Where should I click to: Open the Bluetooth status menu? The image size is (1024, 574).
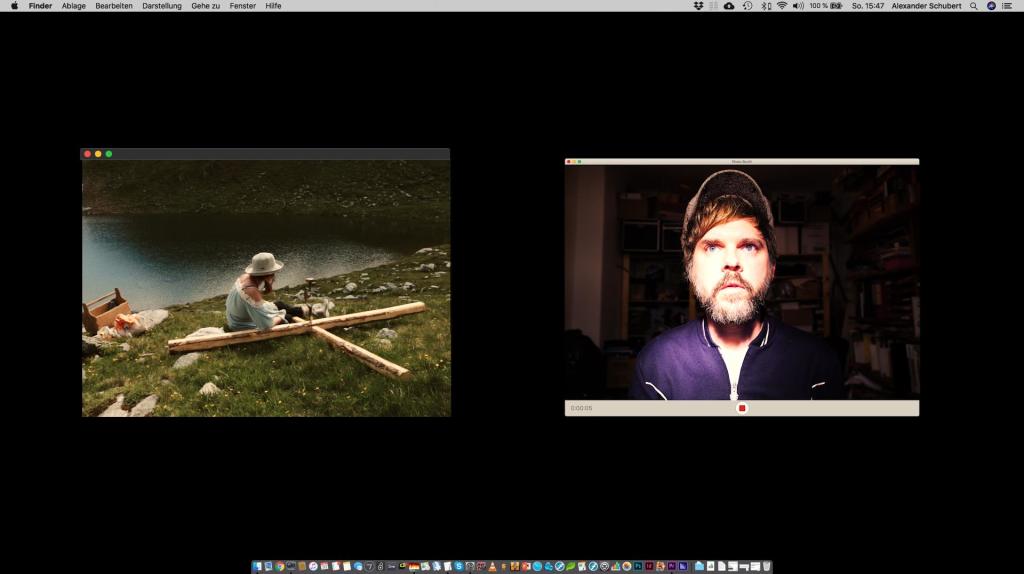click(x=766, y=6)
